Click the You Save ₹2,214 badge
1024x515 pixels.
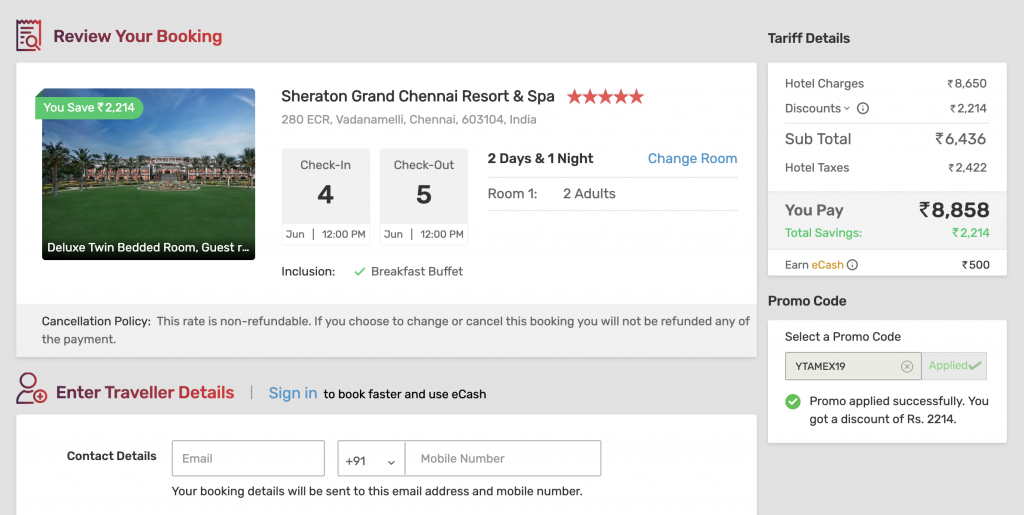click(89, 108)
